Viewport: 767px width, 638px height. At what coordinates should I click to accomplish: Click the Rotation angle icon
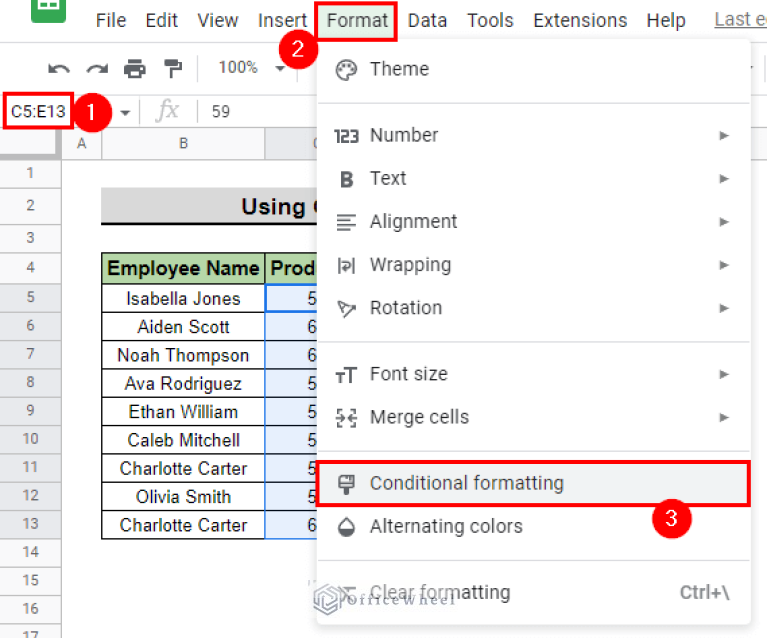click(346, 309)
